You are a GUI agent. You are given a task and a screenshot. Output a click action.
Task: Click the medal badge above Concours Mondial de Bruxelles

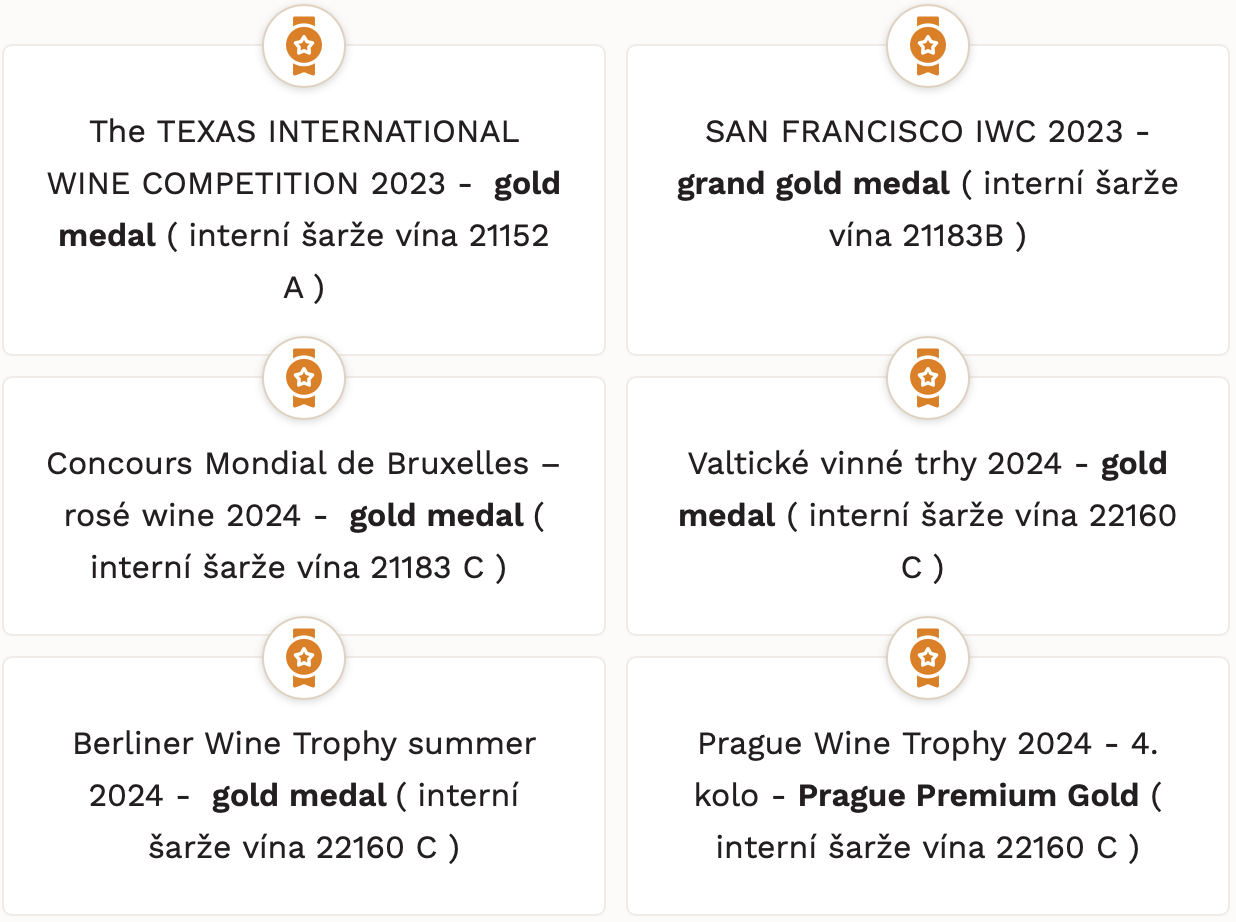point(304,378)
